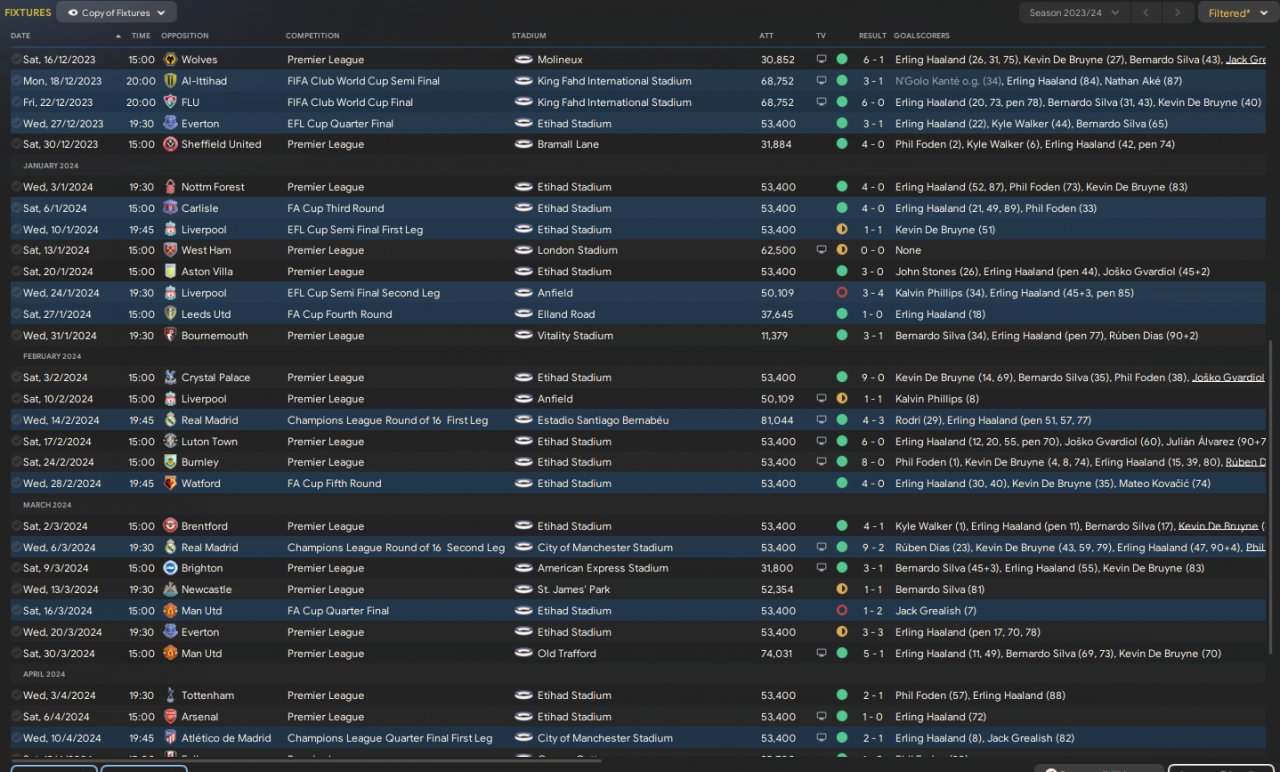The image size is (1280, 772).
Task: Click the 74,031 attendance figure
Action: [x=777, y=654]
